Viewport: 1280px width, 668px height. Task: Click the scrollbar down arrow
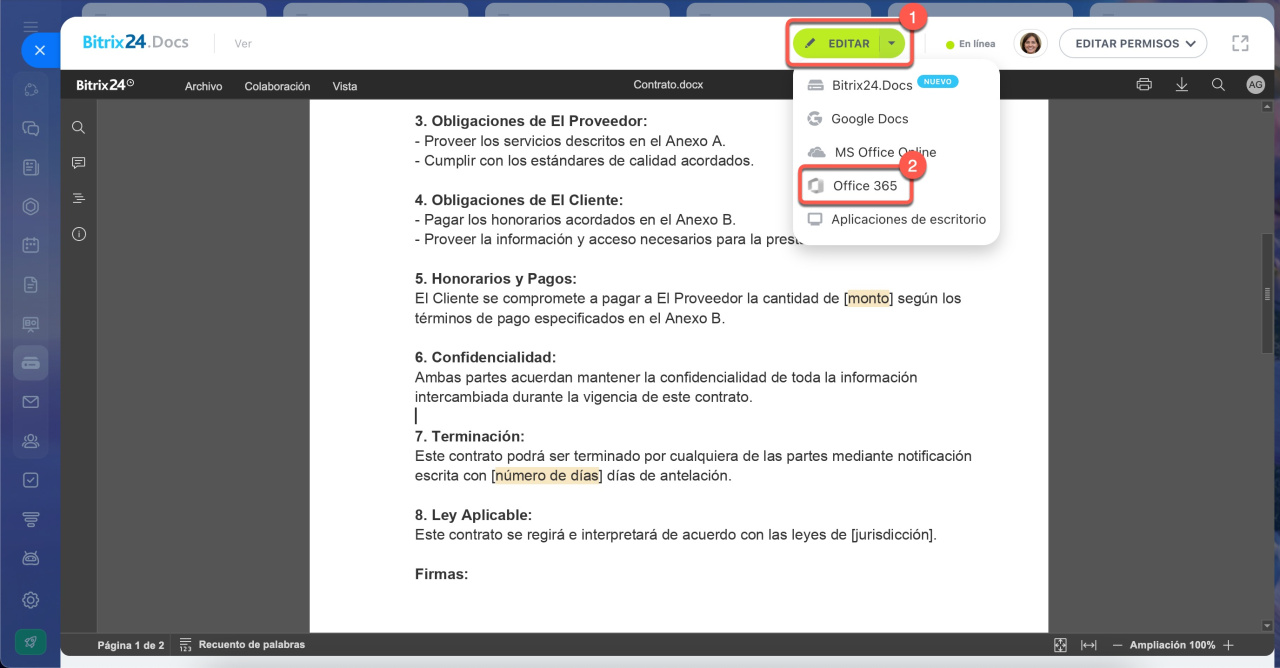tap(1268, 626)
